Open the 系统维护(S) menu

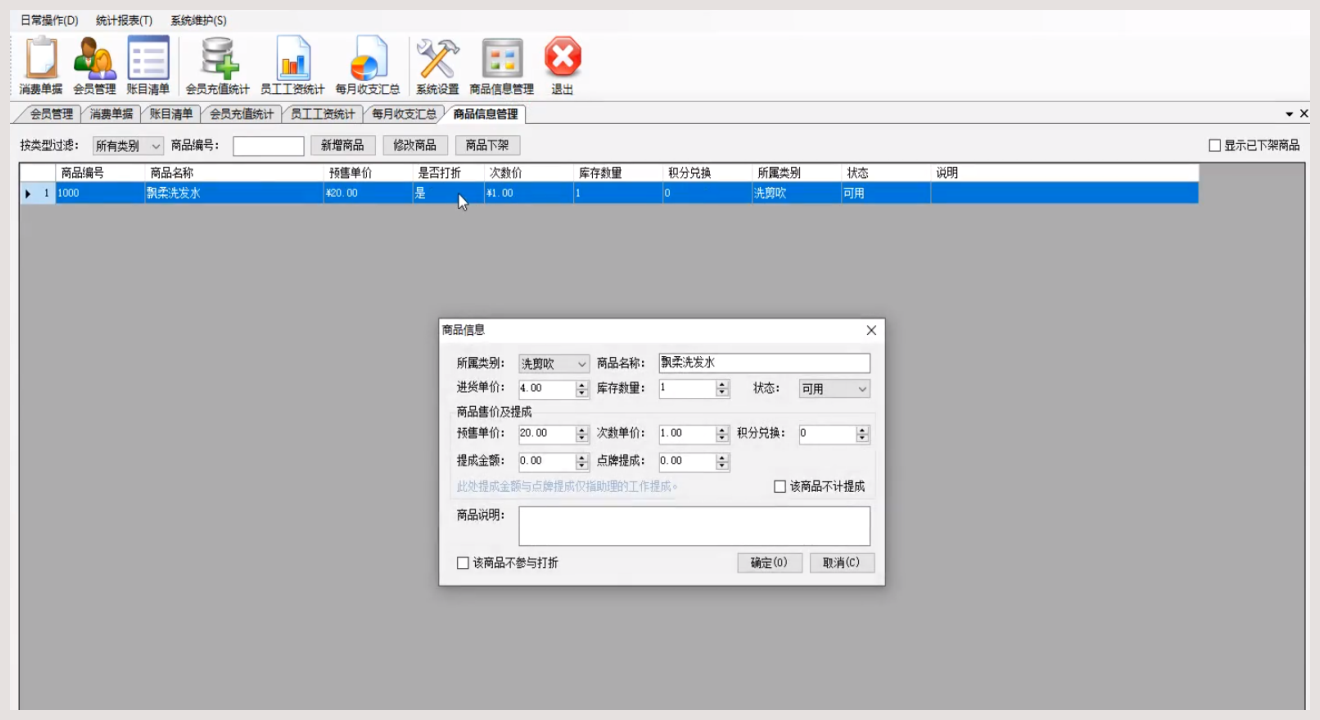point(198,20)
